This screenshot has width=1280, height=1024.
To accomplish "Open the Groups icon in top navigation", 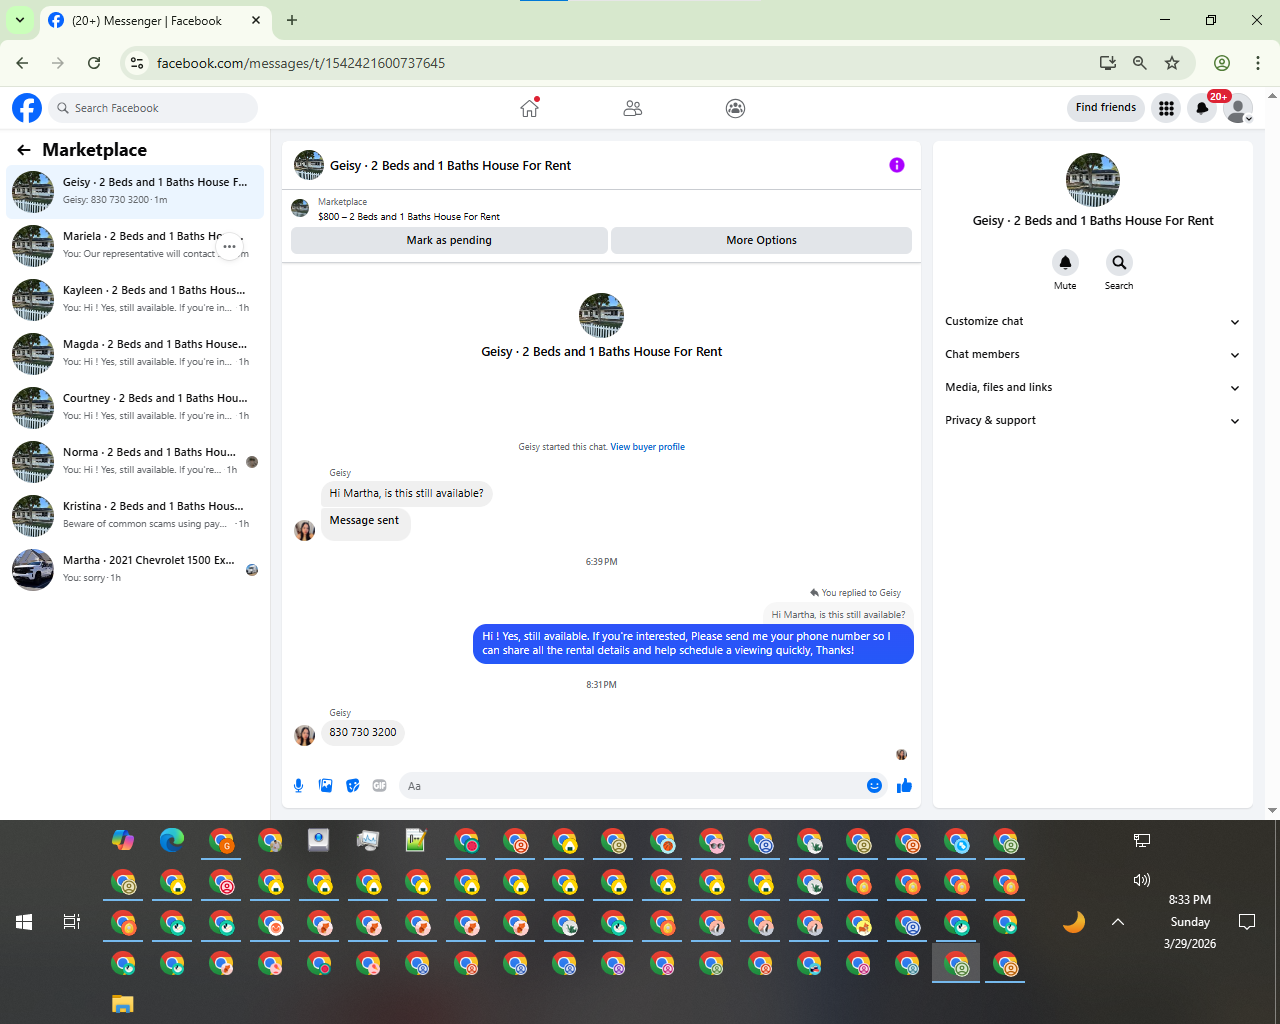I will (735, 108).
